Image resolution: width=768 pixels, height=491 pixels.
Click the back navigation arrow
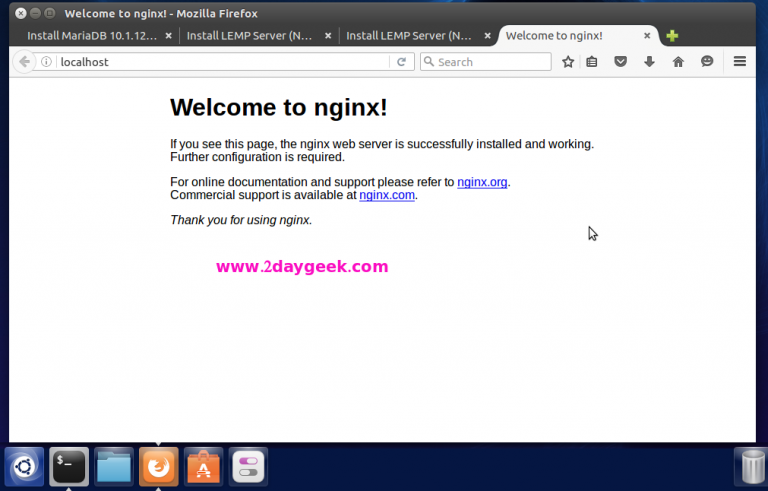pyautogui.click(x=24, y=62)
